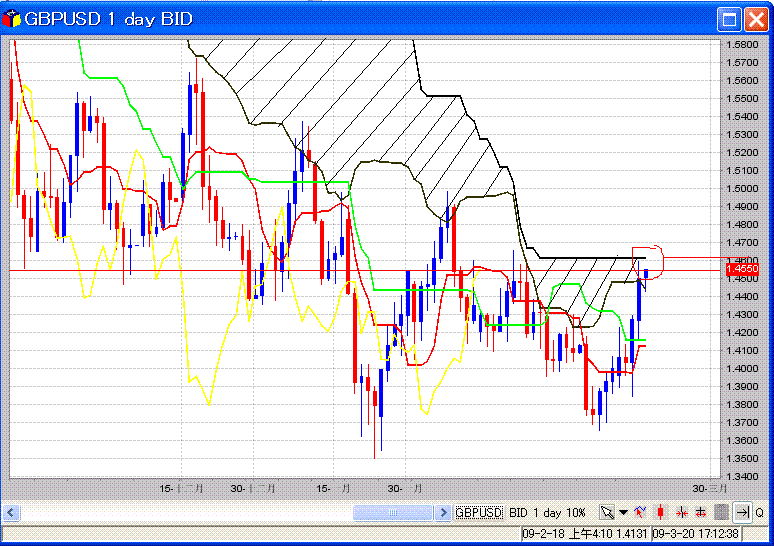Click the application icon in title bar

pos(11,19)
